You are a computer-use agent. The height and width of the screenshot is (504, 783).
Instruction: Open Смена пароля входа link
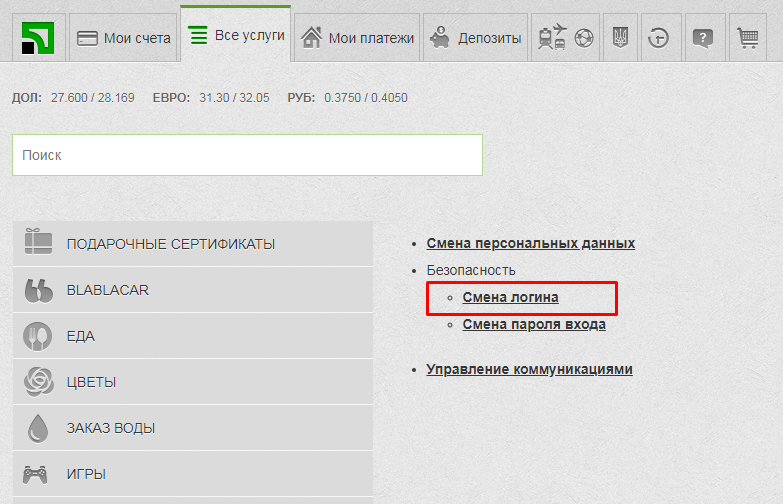click(534, 324)
